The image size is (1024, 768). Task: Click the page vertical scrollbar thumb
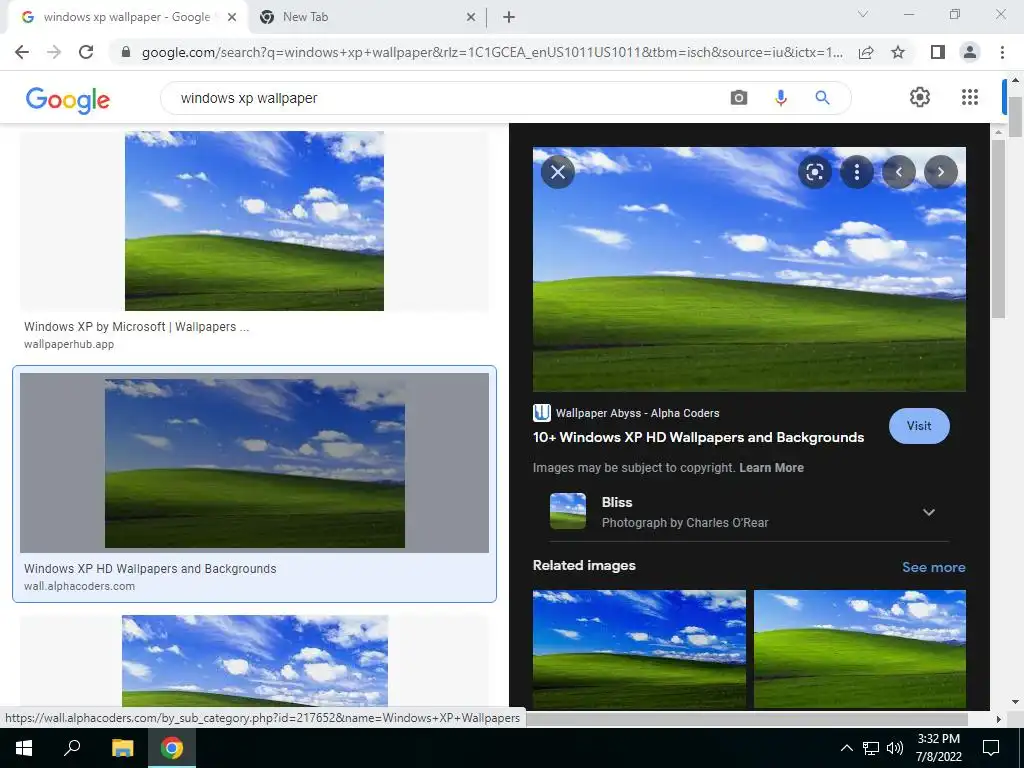pyautogui.click(x=1015, y=116)
